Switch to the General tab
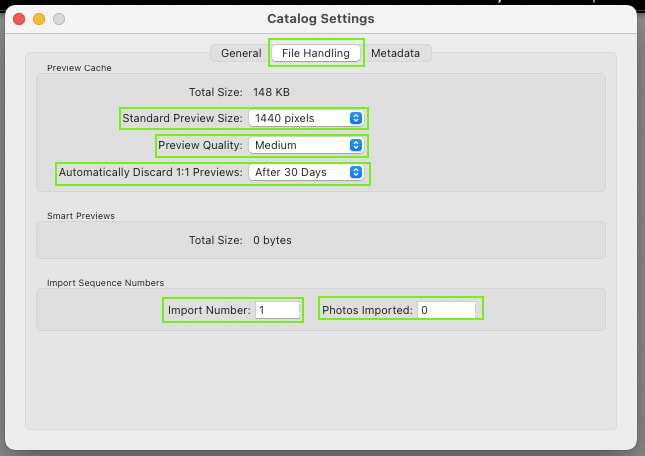Image resolution: width=645 pixels, height=456 pixels. click(x=241, y=53)
